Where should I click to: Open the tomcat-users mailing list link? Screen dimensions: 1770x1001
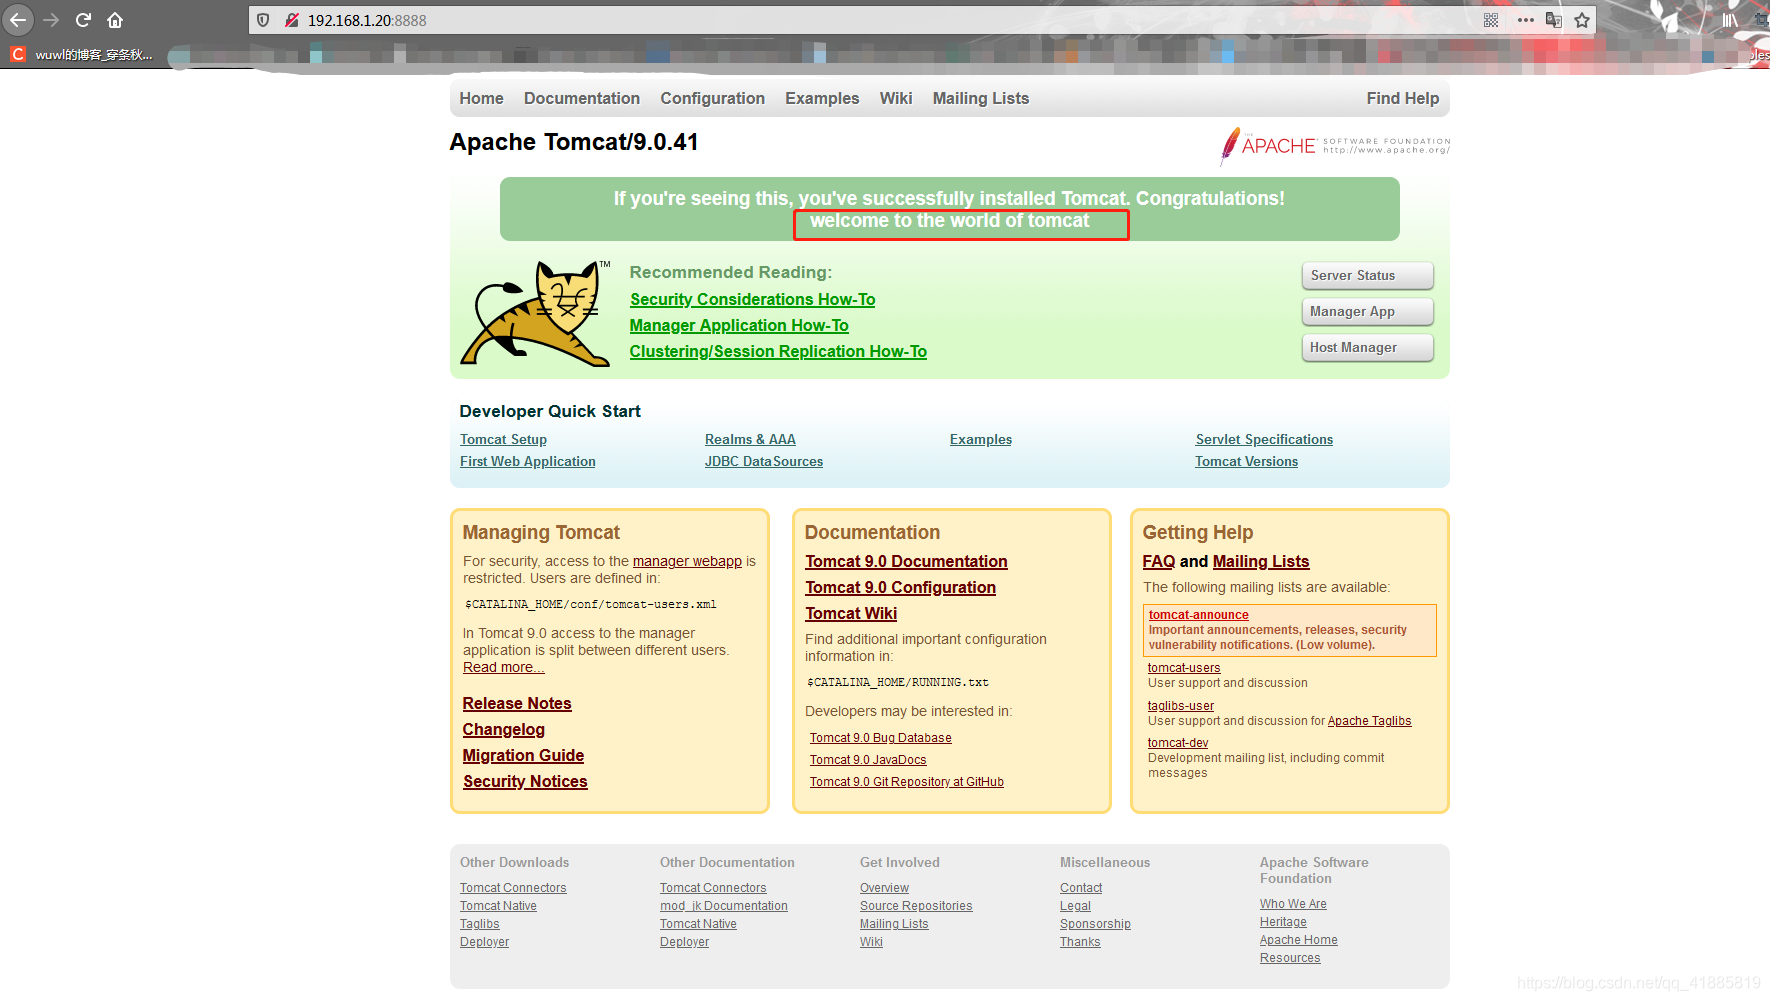point(1184,668)
